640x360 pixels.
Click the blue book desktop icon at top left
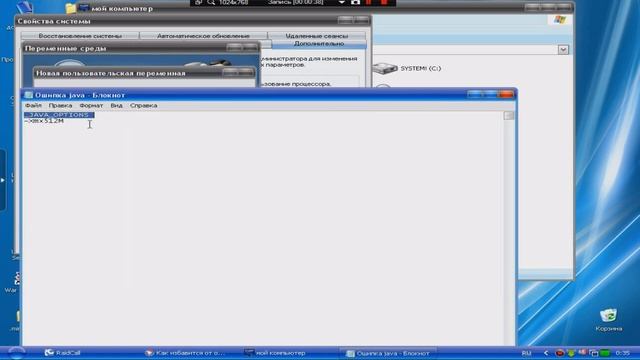(x=24, y=6)
